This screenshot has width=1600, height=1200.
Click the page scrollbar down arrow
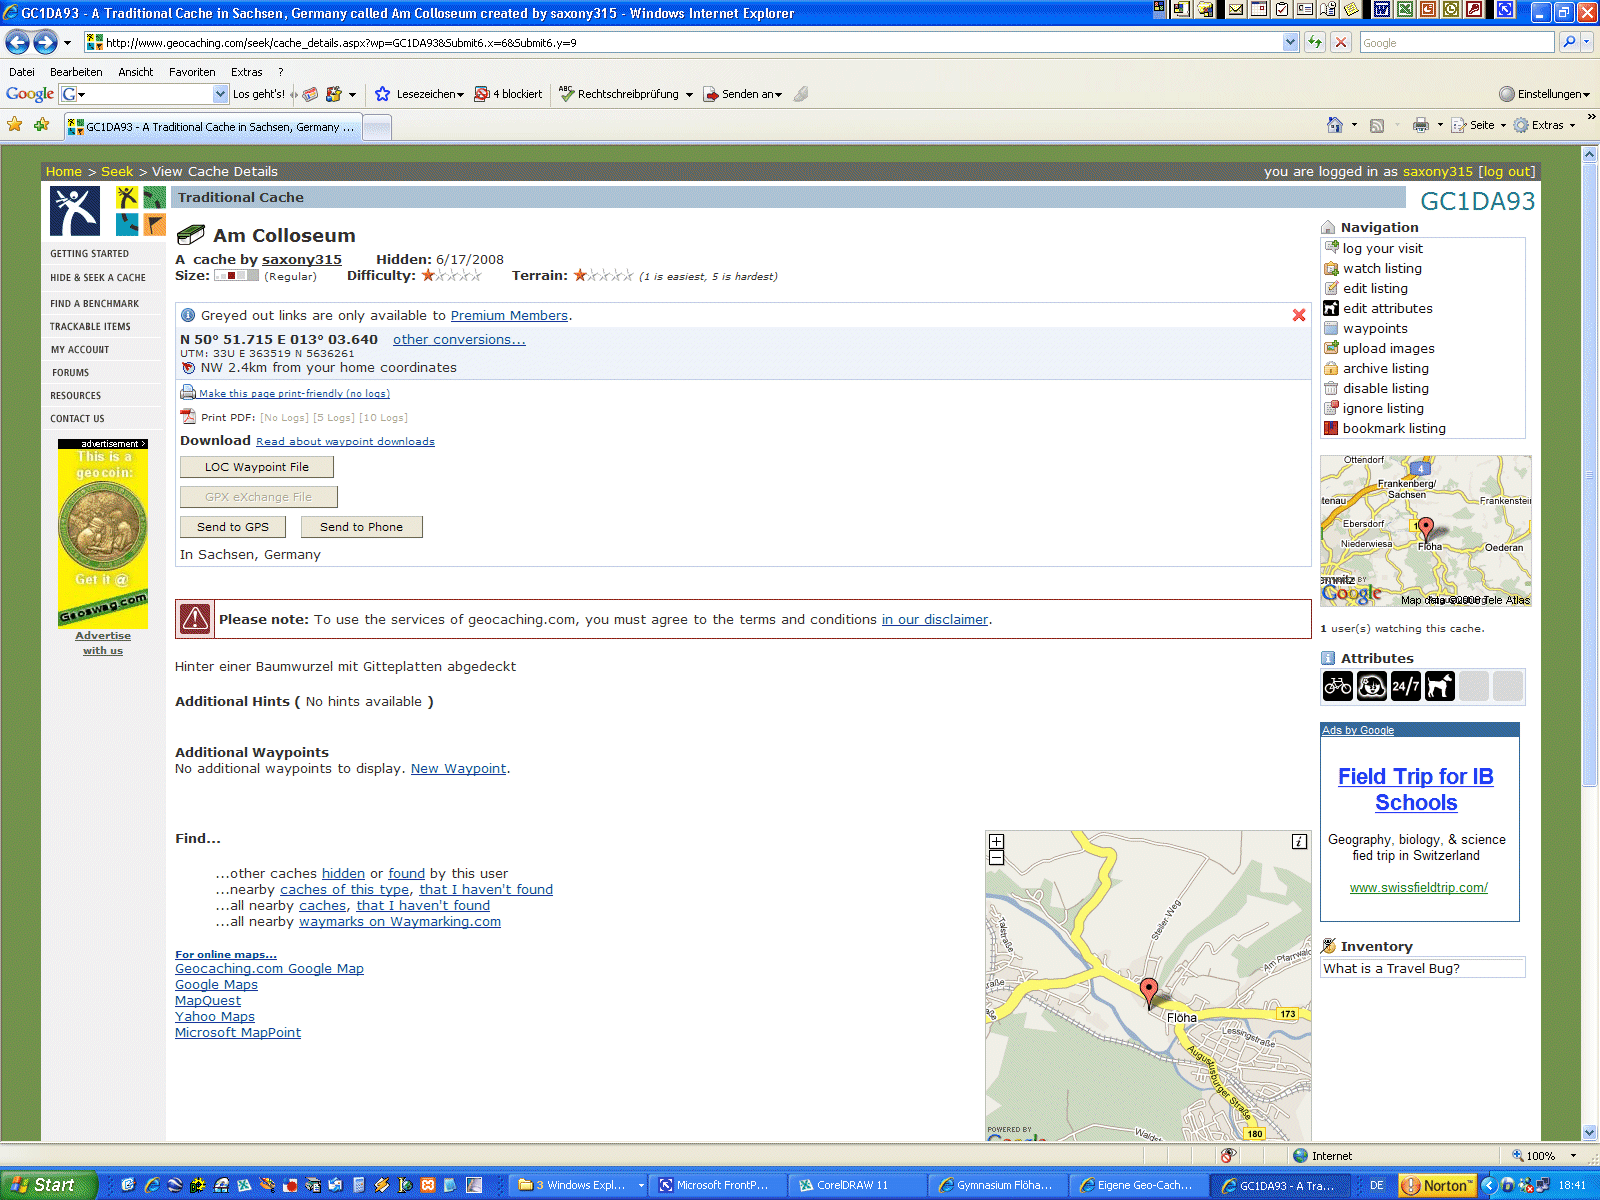[1590, 1133]
